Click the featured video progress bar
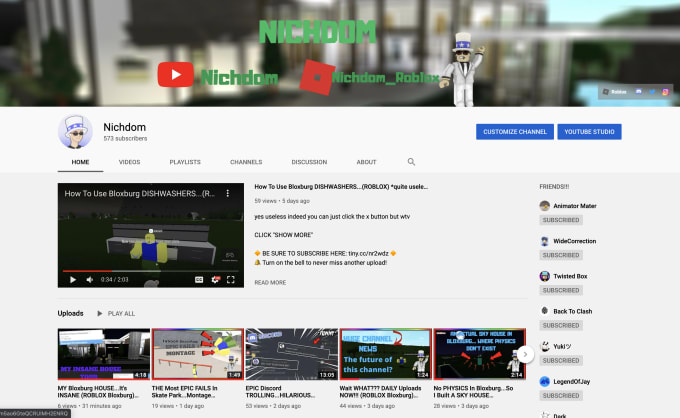680x418 pixels. tap(150, 271)
